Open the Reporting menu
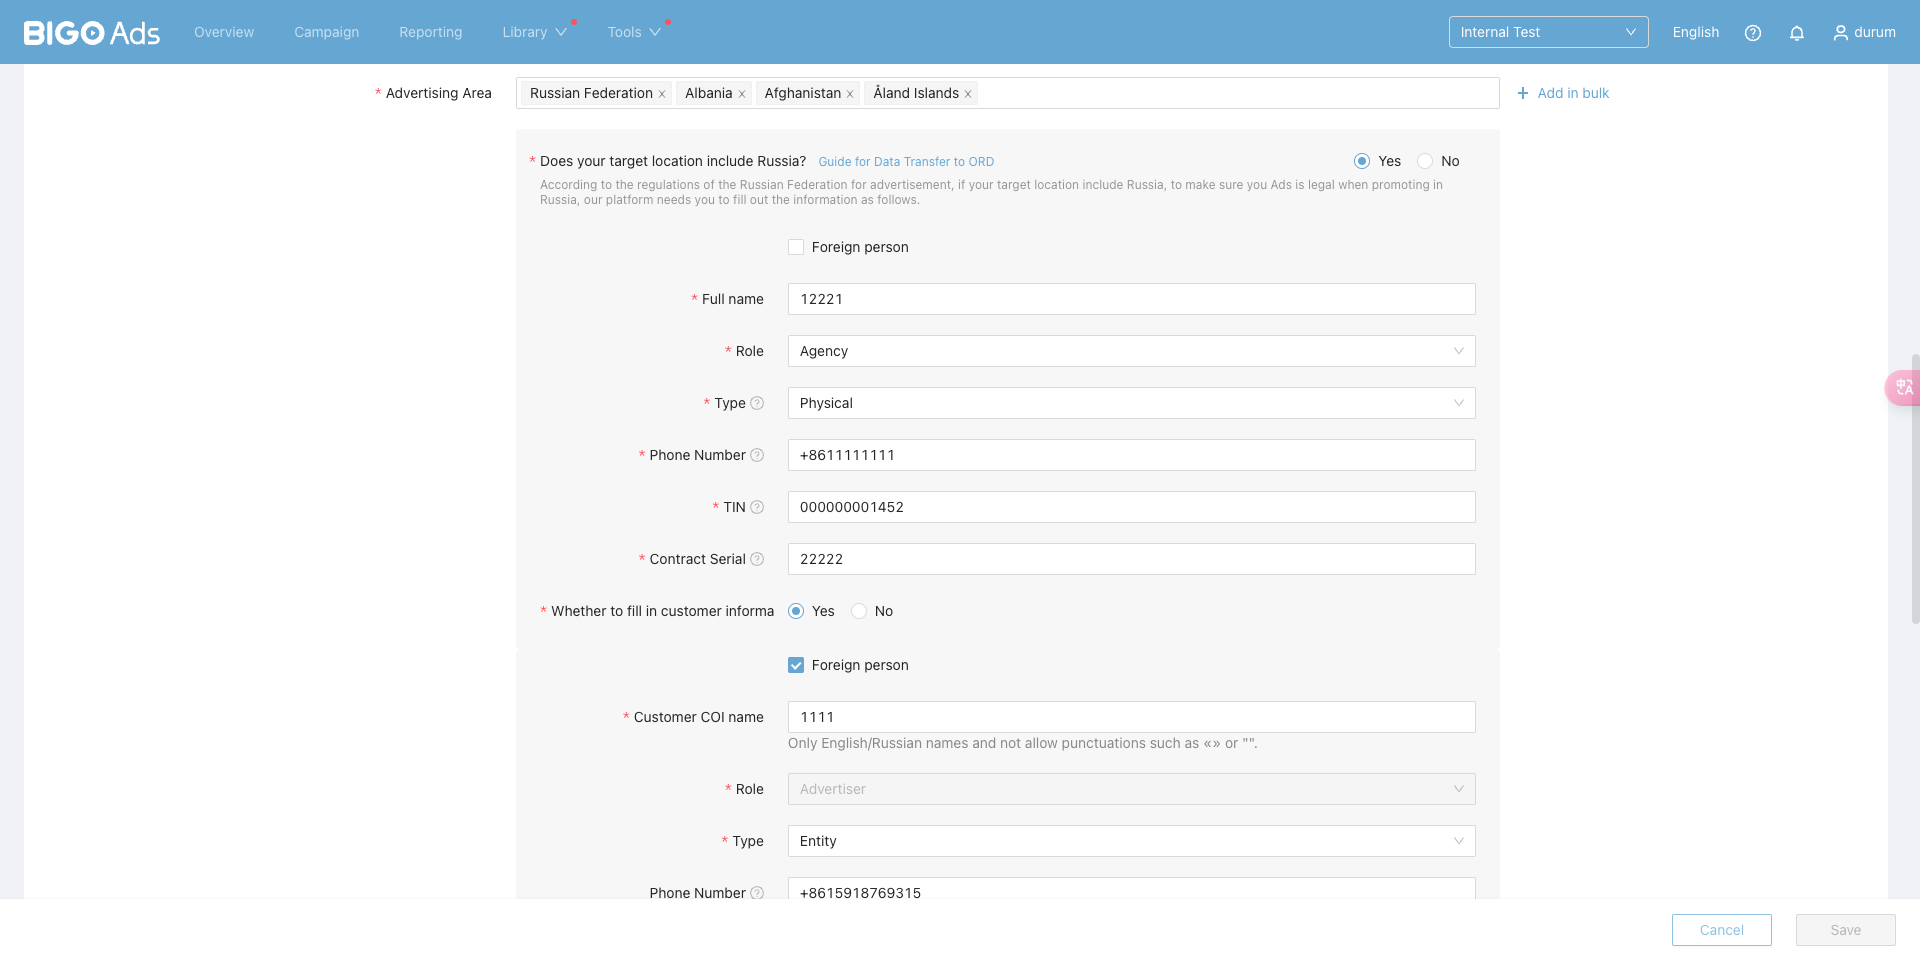 click(x=430, y=32)
